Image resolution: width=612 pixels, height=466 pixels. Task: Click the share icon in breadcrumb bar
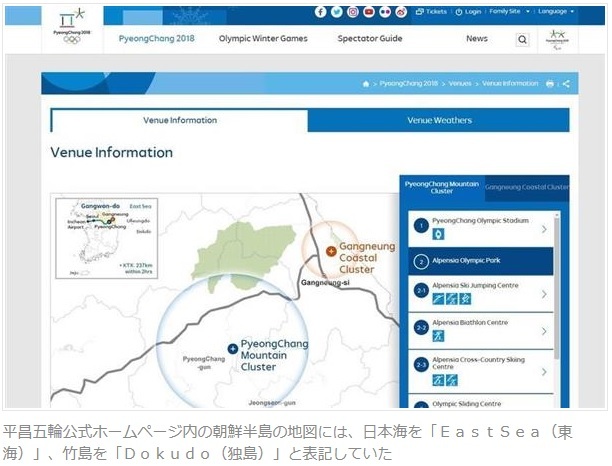coord(565,84)
